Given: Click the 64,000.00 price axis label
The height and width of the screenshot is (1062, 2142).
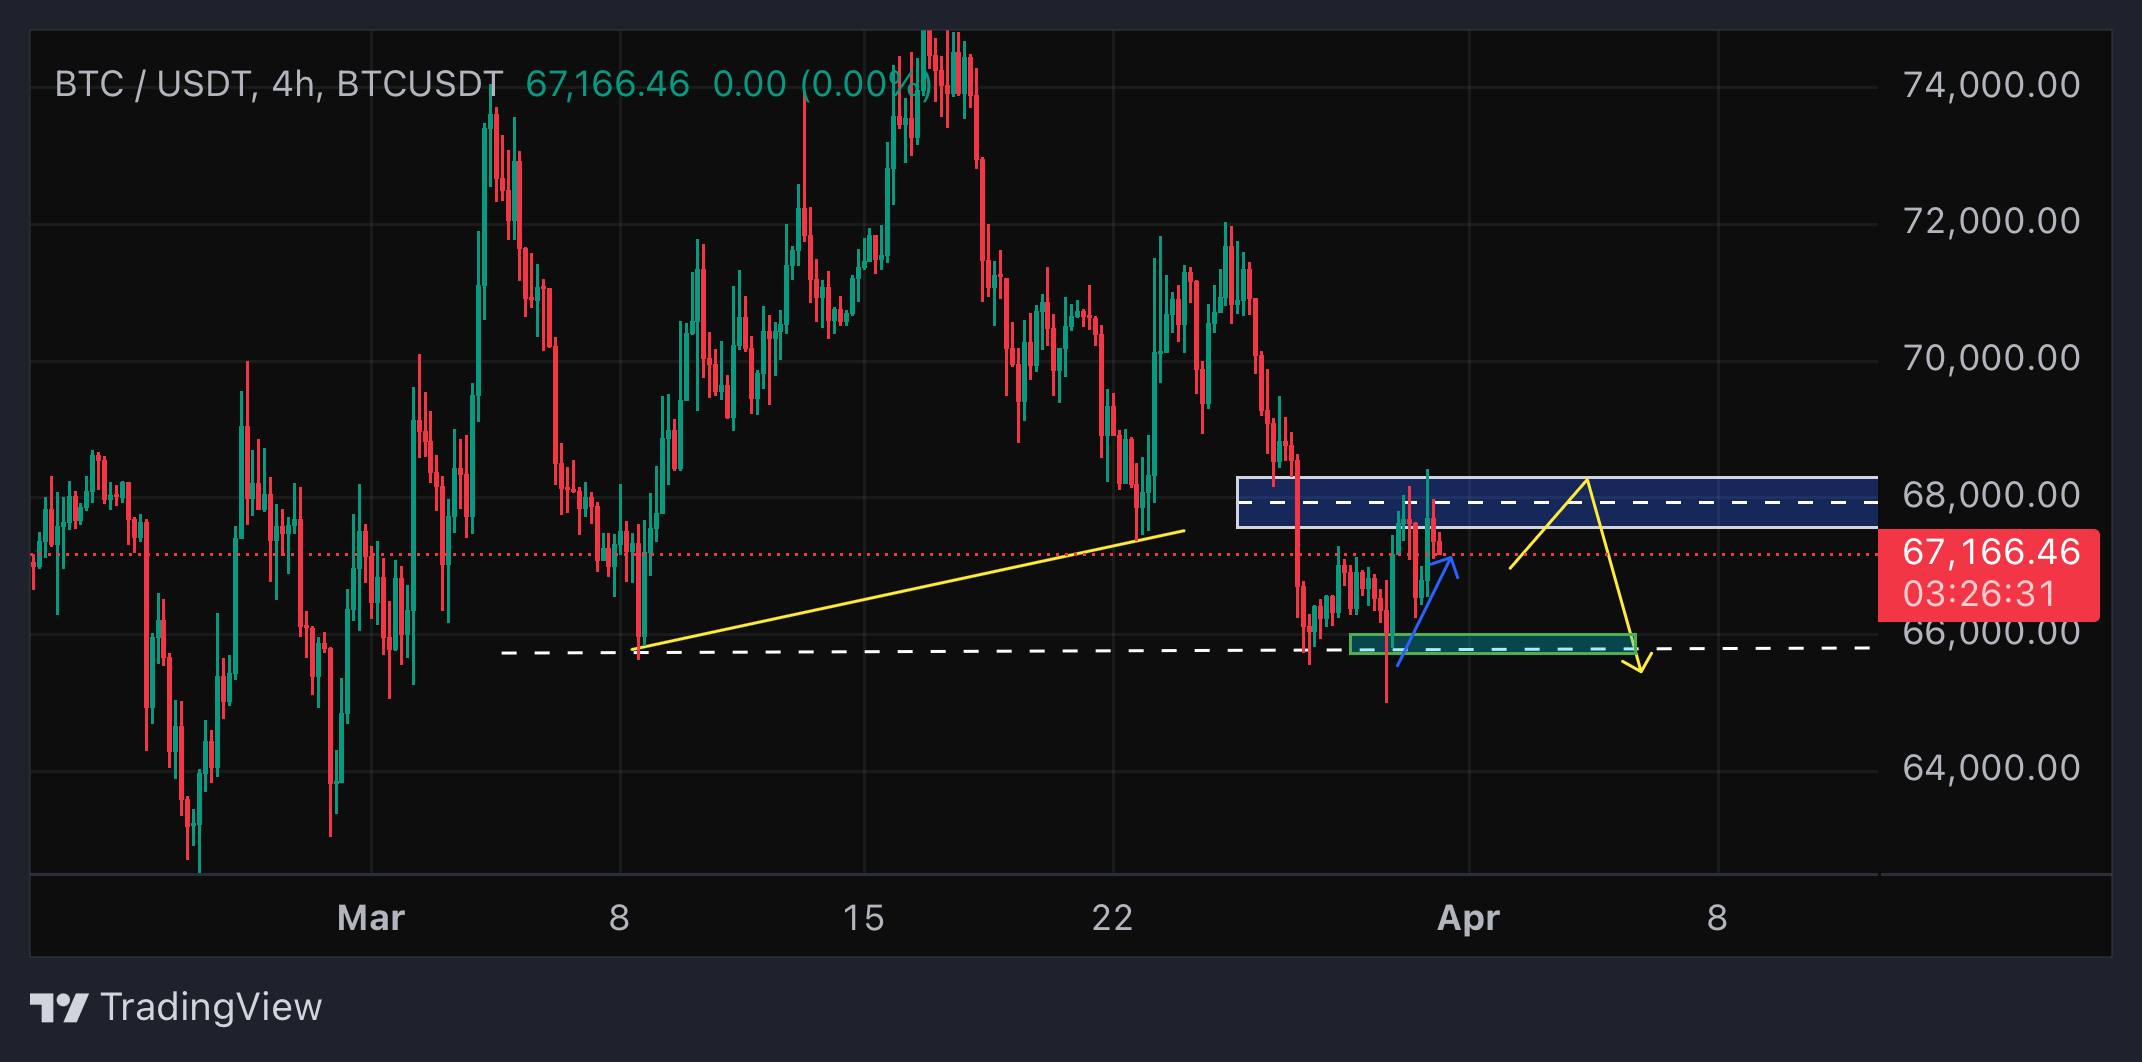Looking at the screenshot, I should (1991, 768).
